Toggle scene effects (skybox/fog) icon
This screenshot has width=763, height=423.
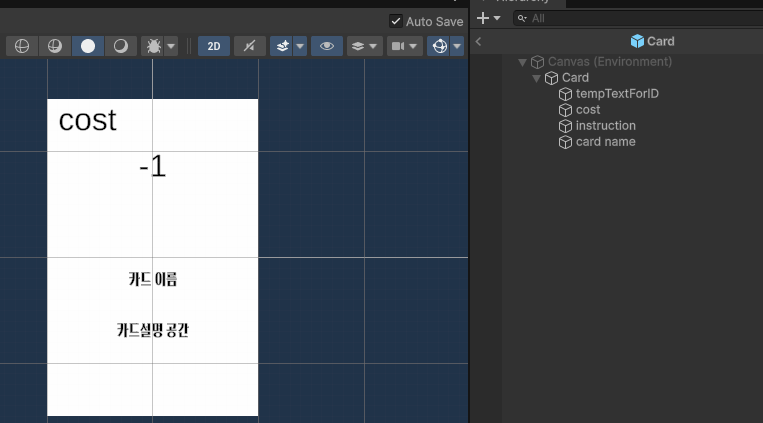[282, 46]
